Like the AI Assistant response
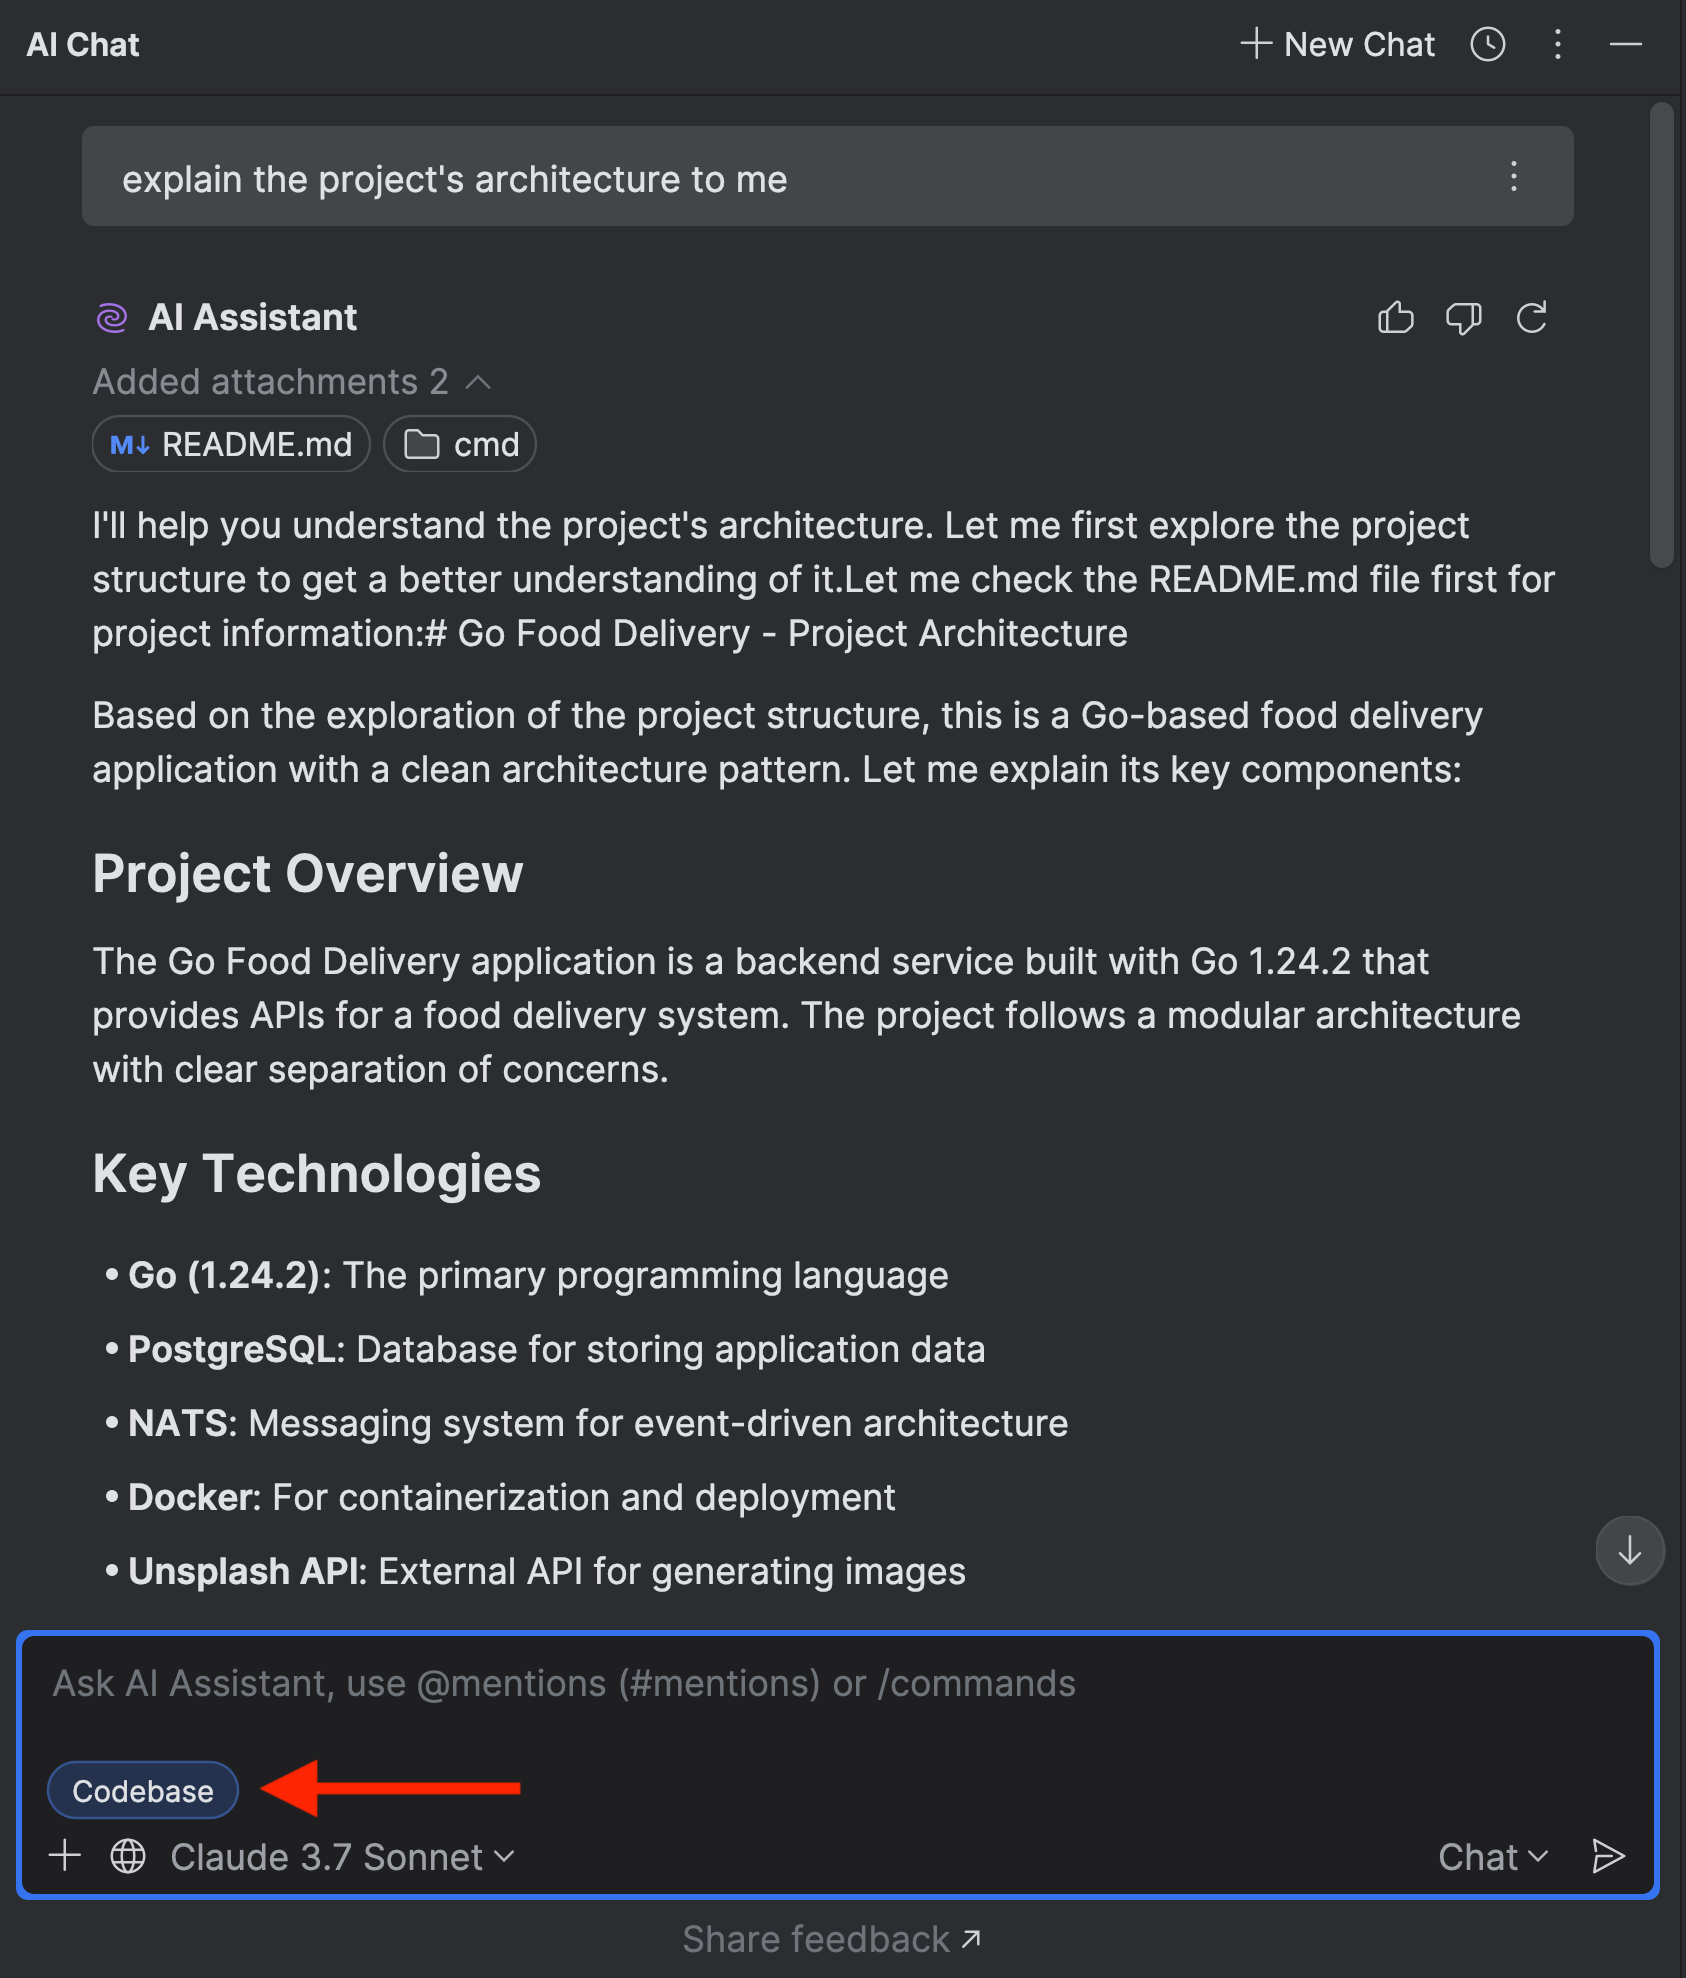This screenshot has height=1978, width=1686. (x=1395, y=318)
